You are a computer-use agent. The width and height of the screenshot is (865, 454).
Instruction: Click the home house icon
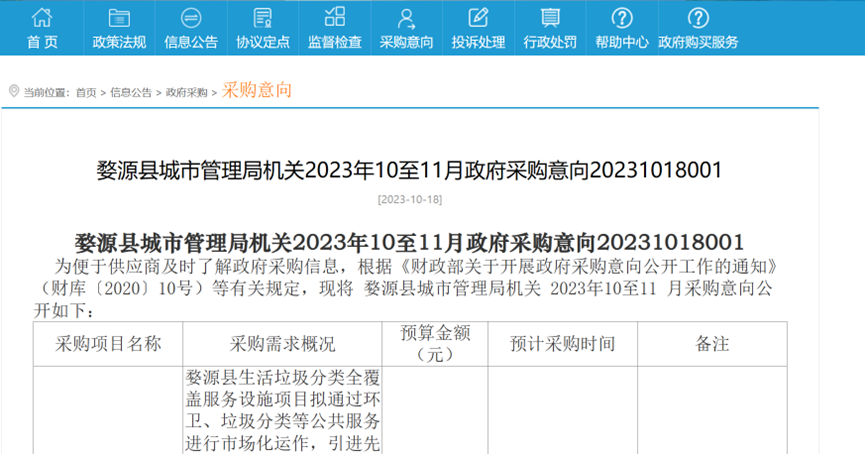(42, 18)
